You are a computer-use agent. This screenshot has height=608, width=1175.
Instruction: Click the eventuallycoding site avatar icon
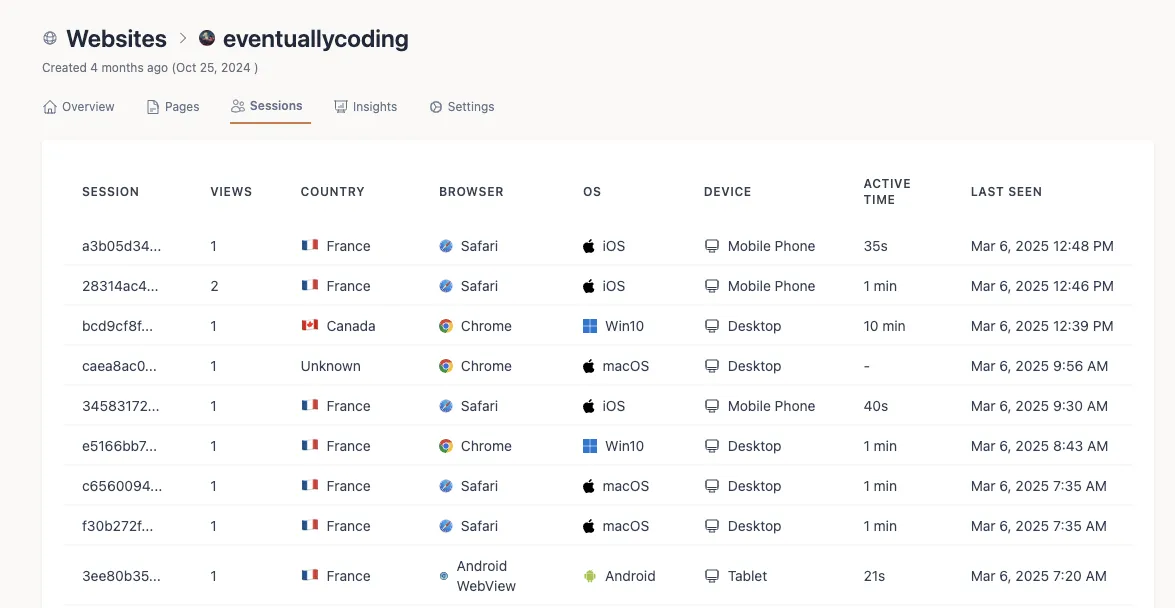(x=207, y=39)
